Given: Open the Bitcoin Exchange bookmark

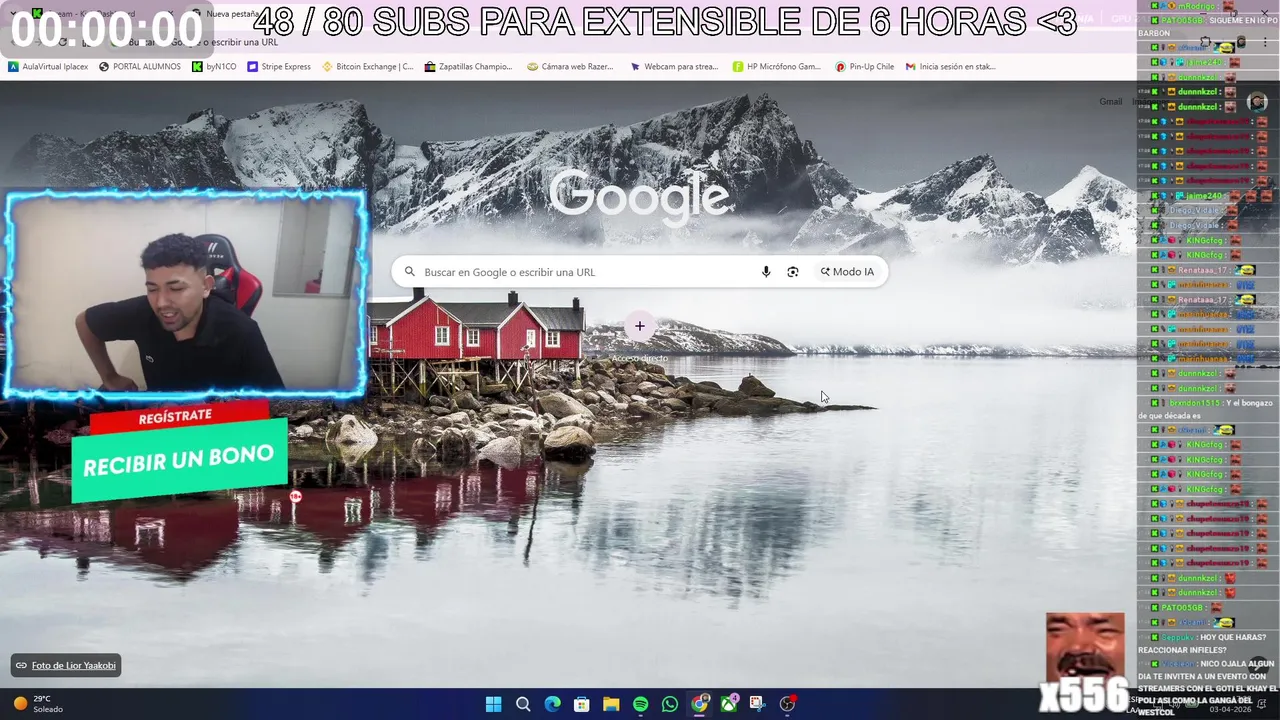Looking at the screenshot, I should click(x=367, y=67).
